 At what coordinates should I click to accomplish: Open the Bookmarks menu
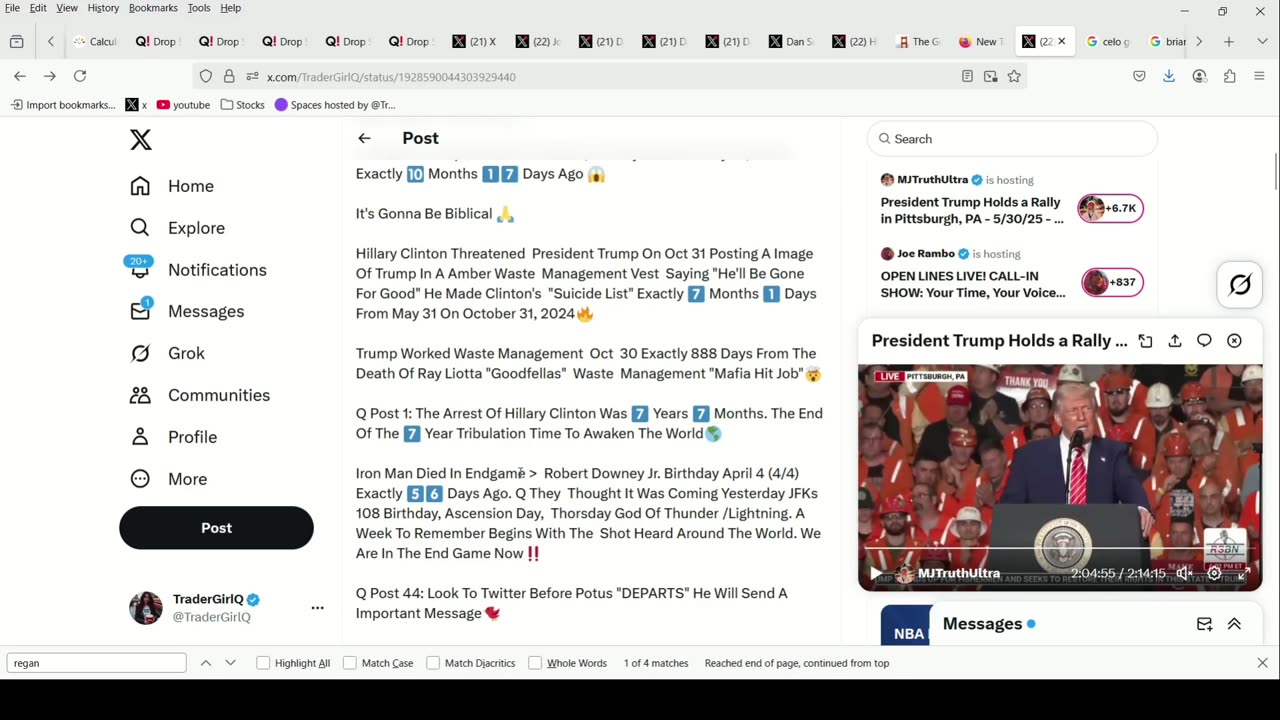click(153, 8)
